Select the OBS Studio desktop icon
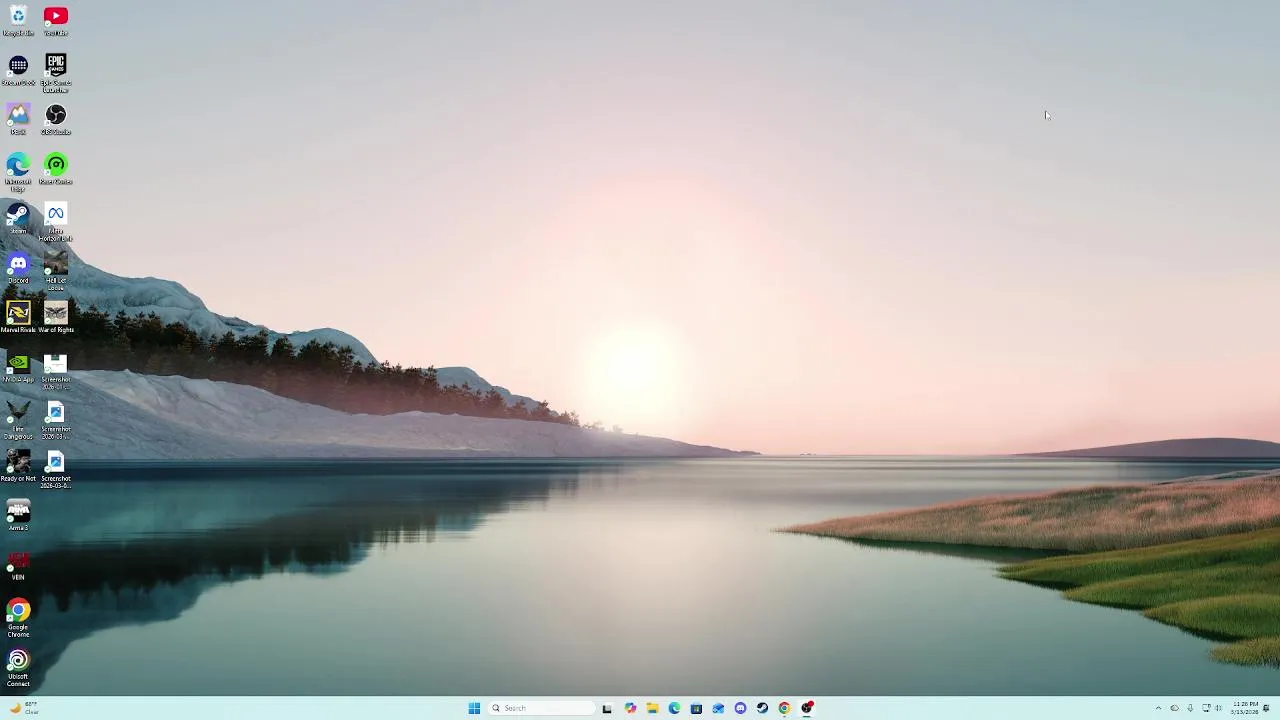1280x720 pixels. pyautogui.click(x=56, y=120)
